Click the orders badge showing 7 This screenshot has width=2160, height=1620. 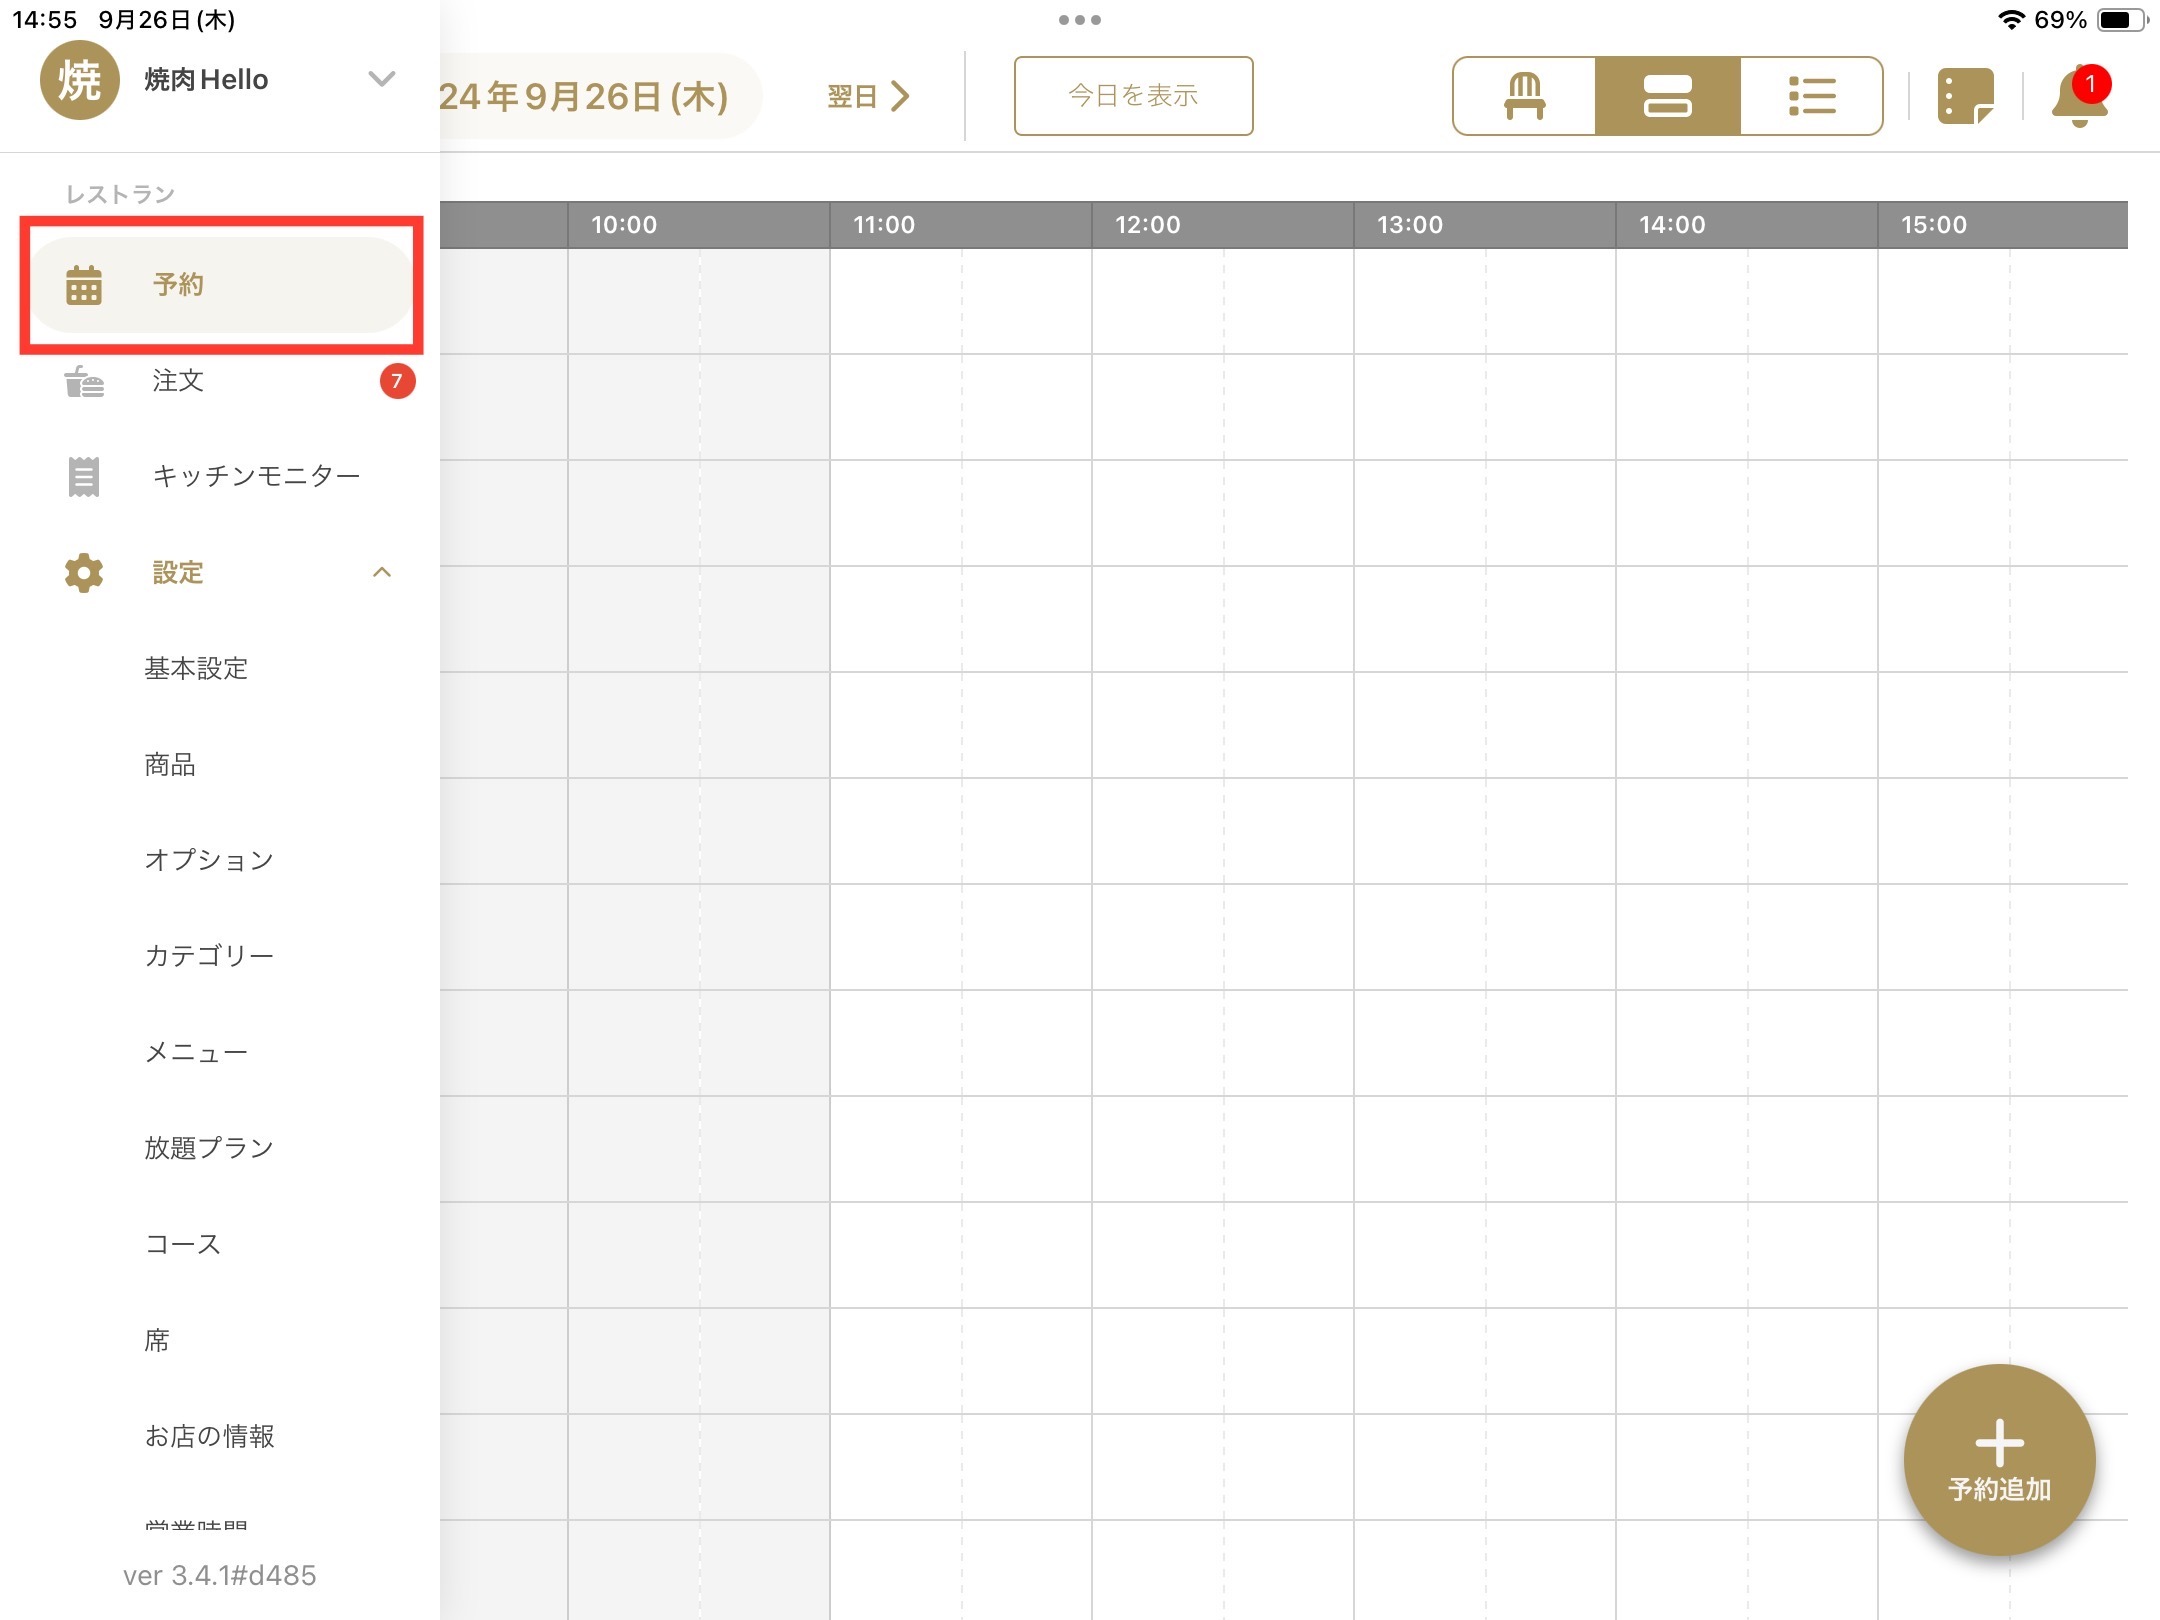pyautogui.click(x=397, y=381)
